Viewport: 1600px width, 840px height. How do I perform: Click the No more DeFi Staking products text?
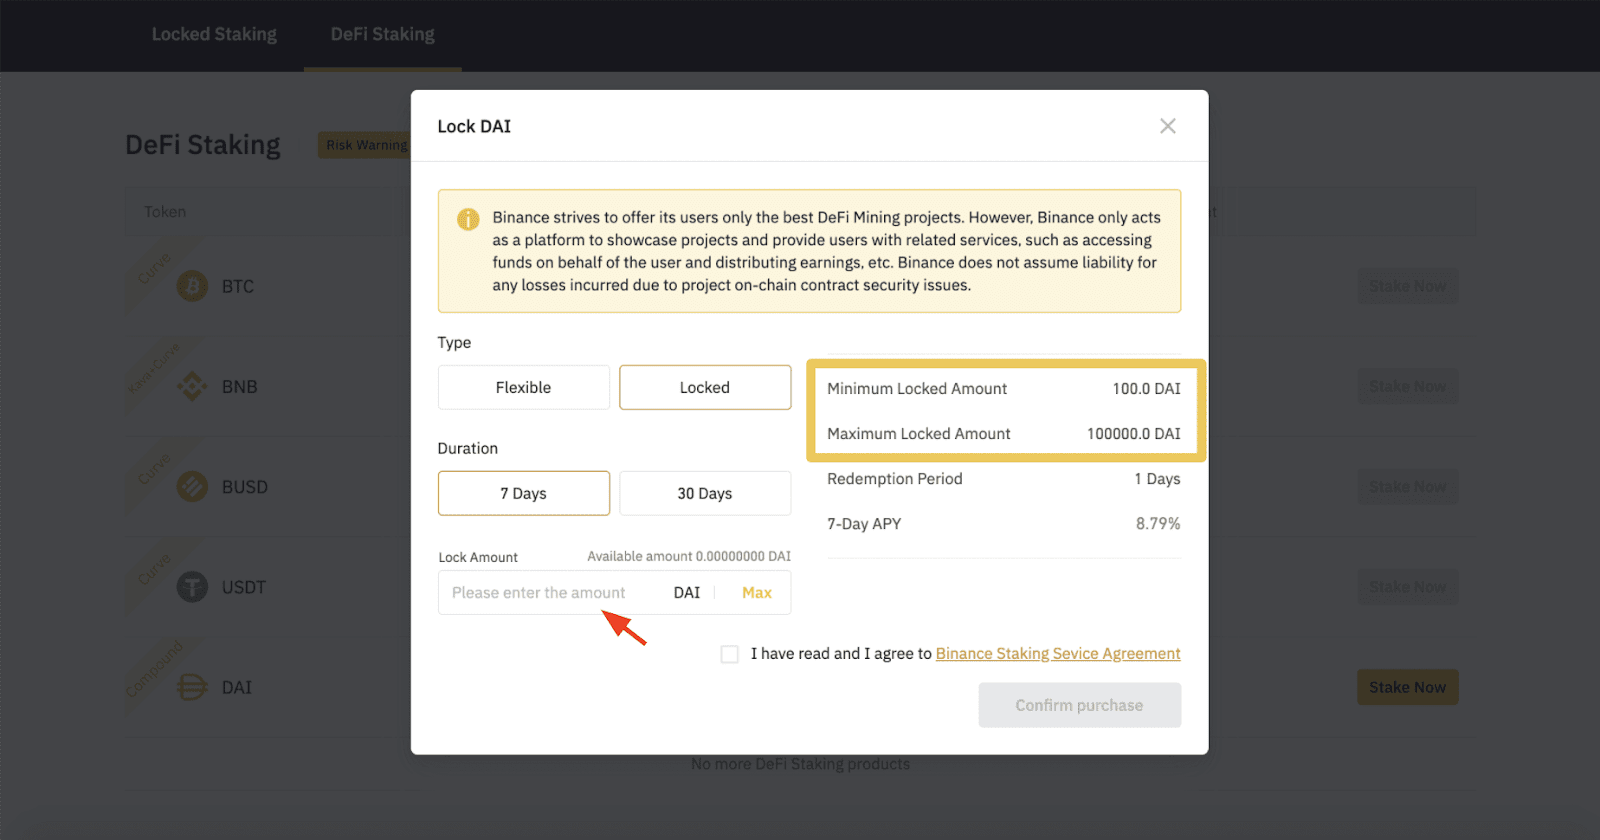(x=800, y=764)
